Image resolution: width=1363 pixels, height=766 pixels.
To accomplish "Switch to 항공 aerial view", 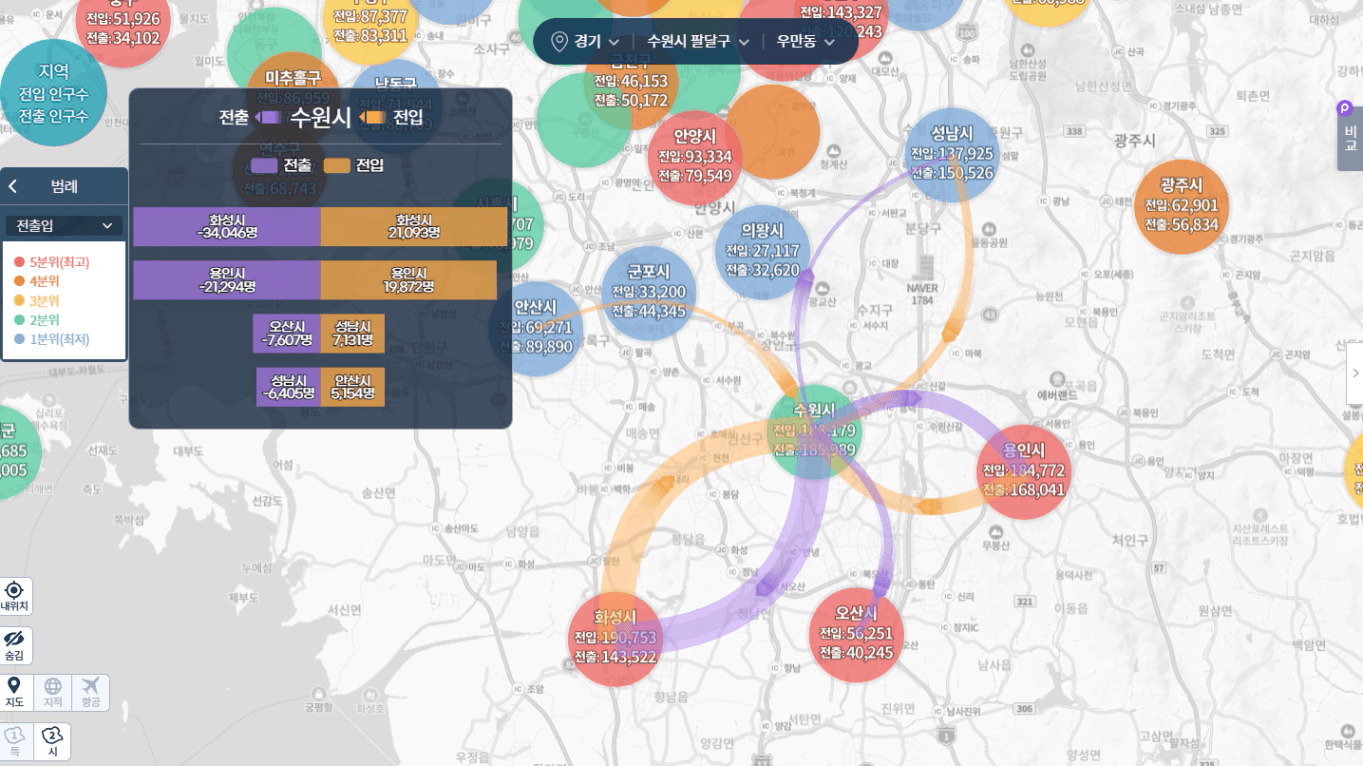I will coord(90,692).
